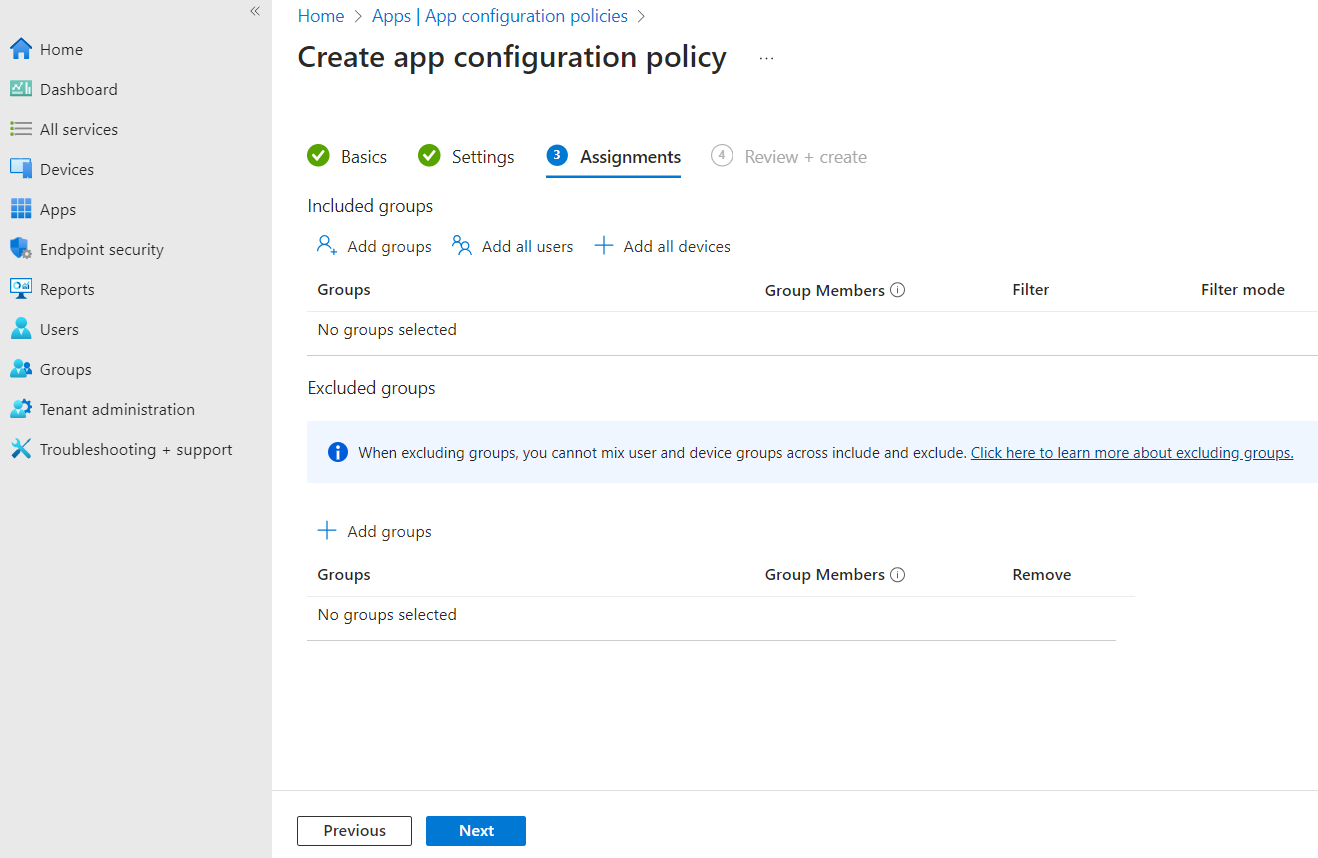Open Dashboard from the sidebar
Image resolution: width=1318 pixels, height=858 pixels.
pos(79,89)
